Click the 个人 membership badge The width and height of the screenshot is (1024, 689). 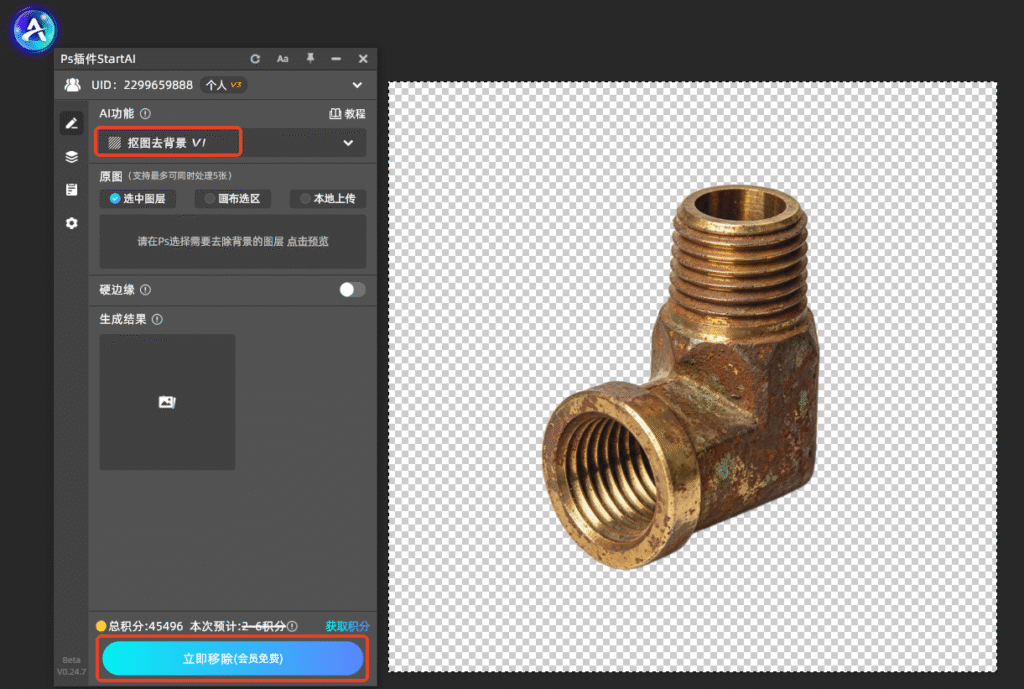point(223,85)
